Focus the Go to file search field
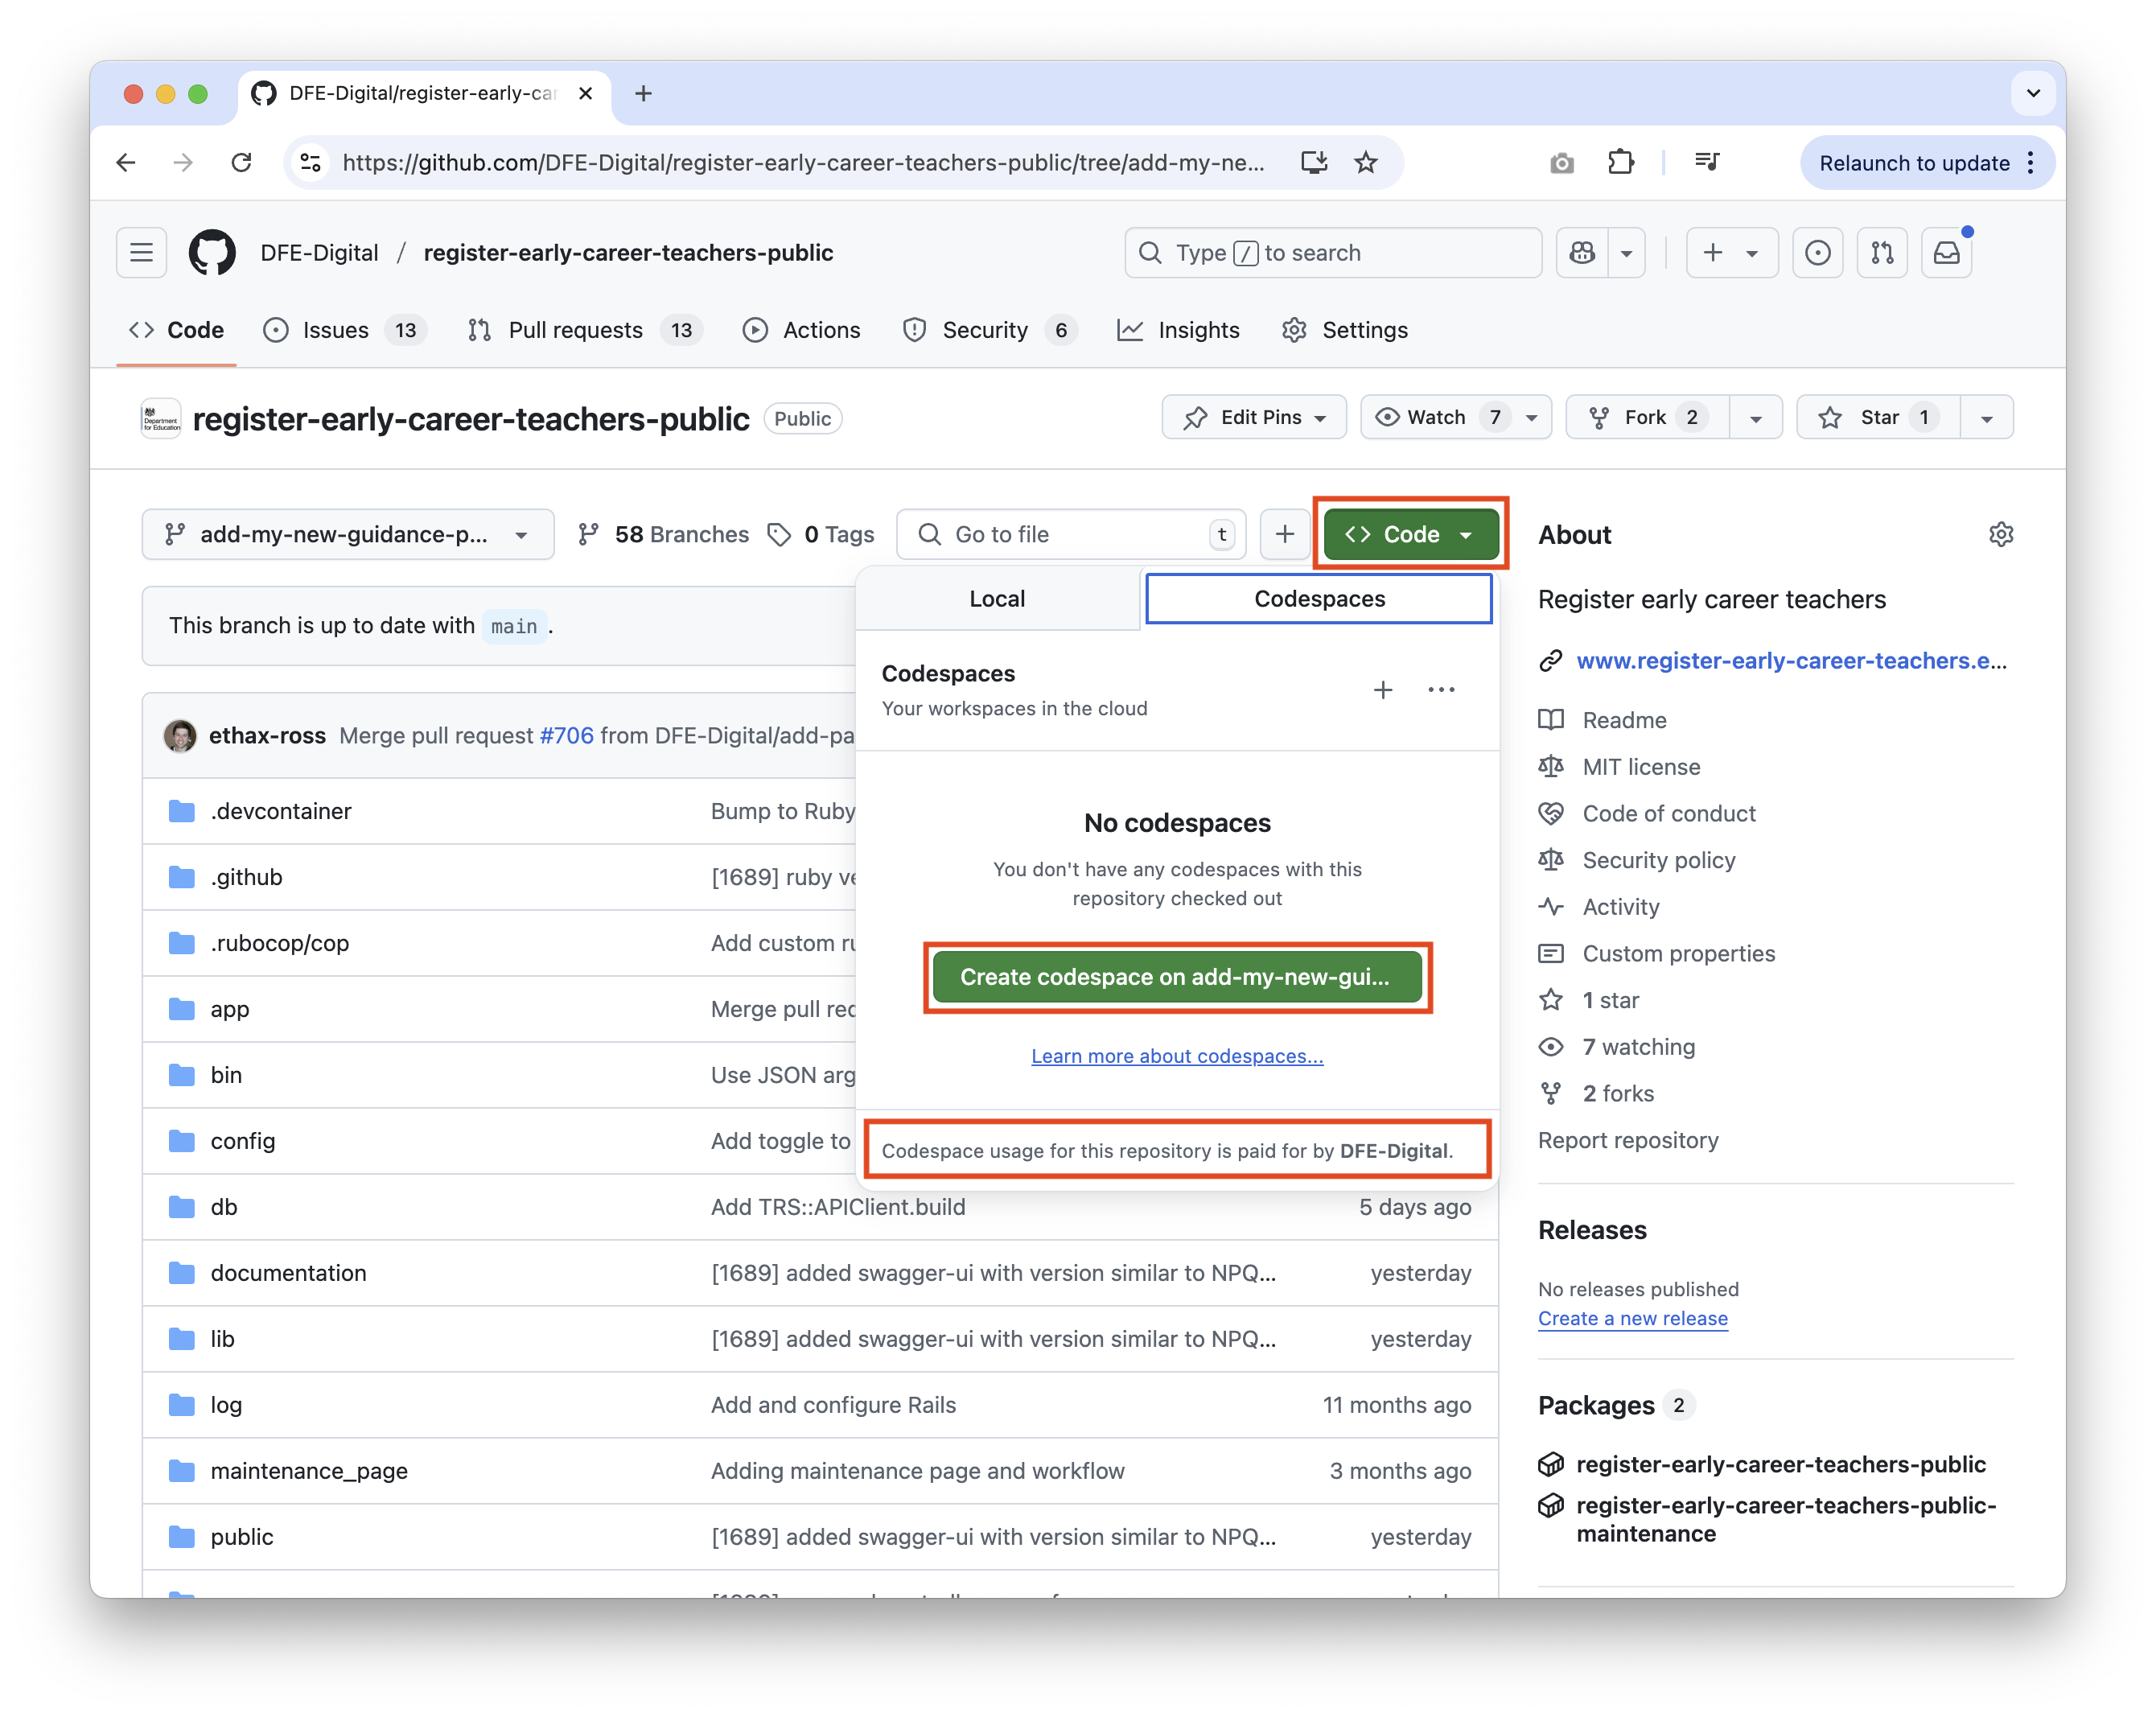The height and width of the screenshot is (1717, 2156). pyautogui.click(x=1071, y=534)
